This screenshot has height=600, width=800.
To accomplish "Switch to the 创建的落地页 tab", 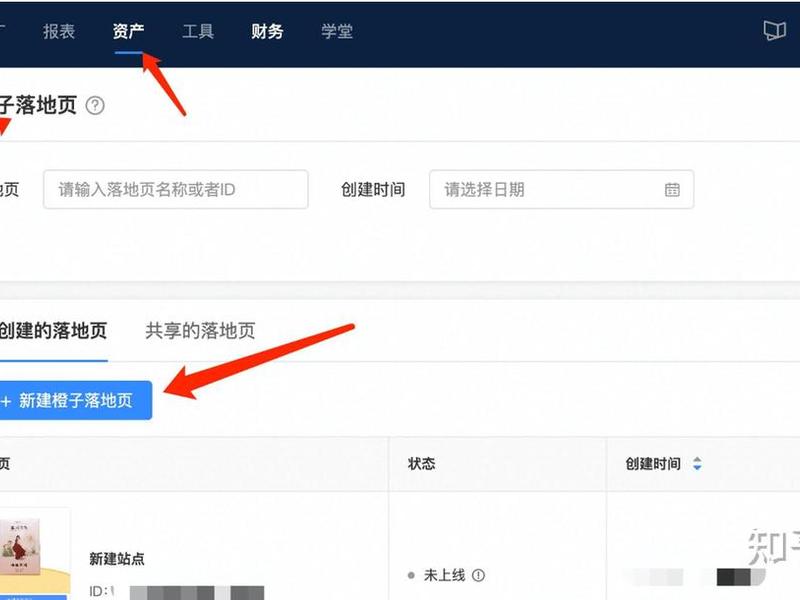I will [x=53, y=331].
